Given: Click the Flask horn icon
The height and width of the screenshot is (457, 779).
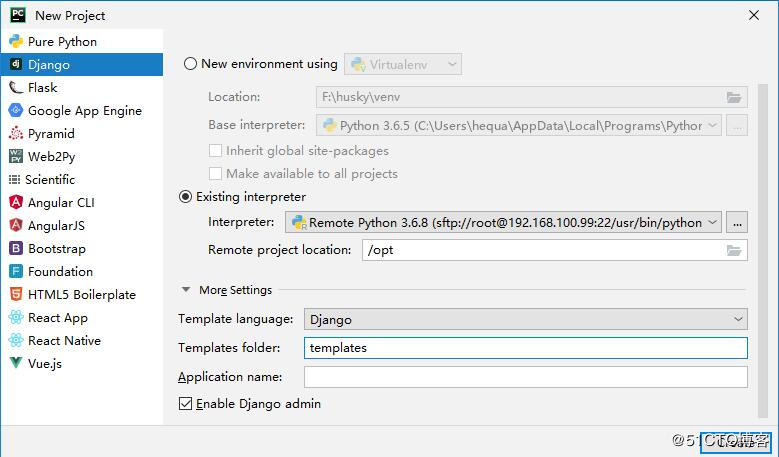Looking at the screenshot, I should tap(16, 87).
